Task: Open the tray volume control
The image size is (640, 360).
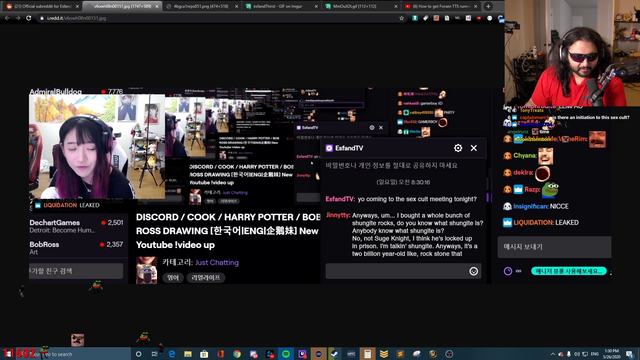Action: click(577, 354)
